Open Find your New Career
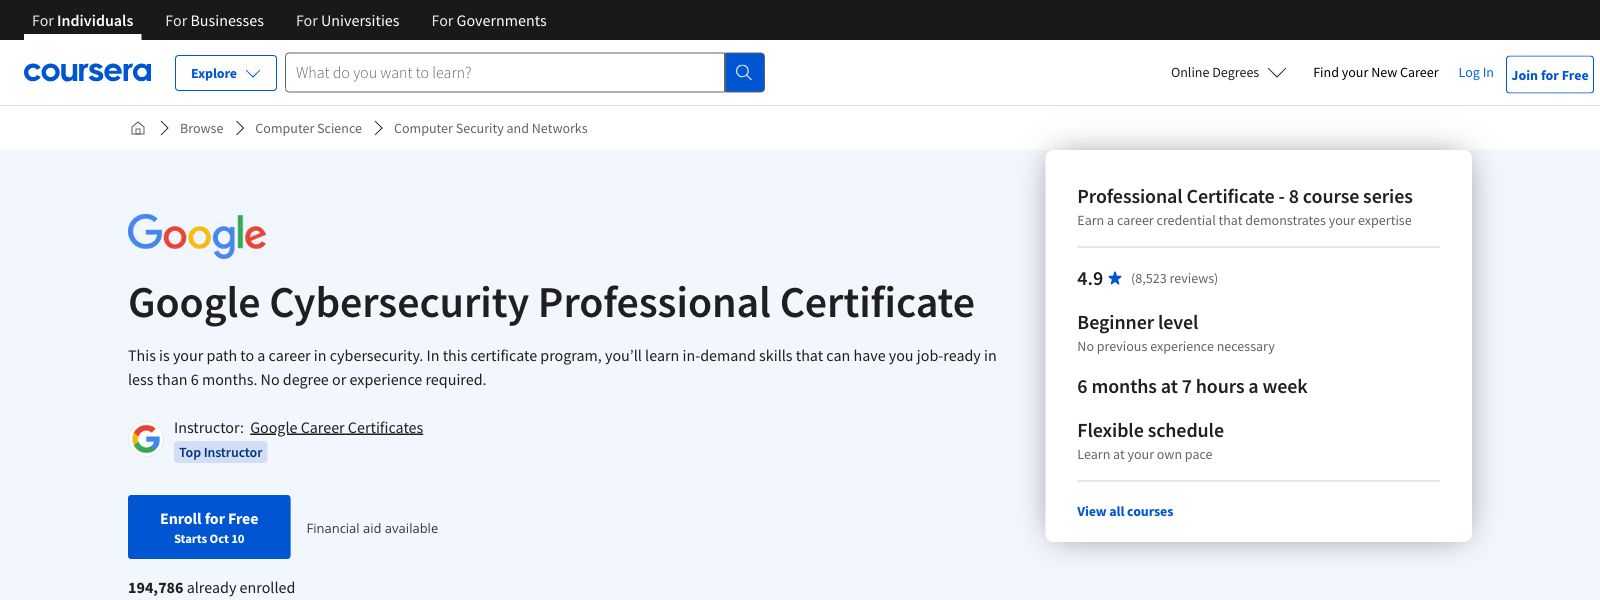 click(1375, 72)
